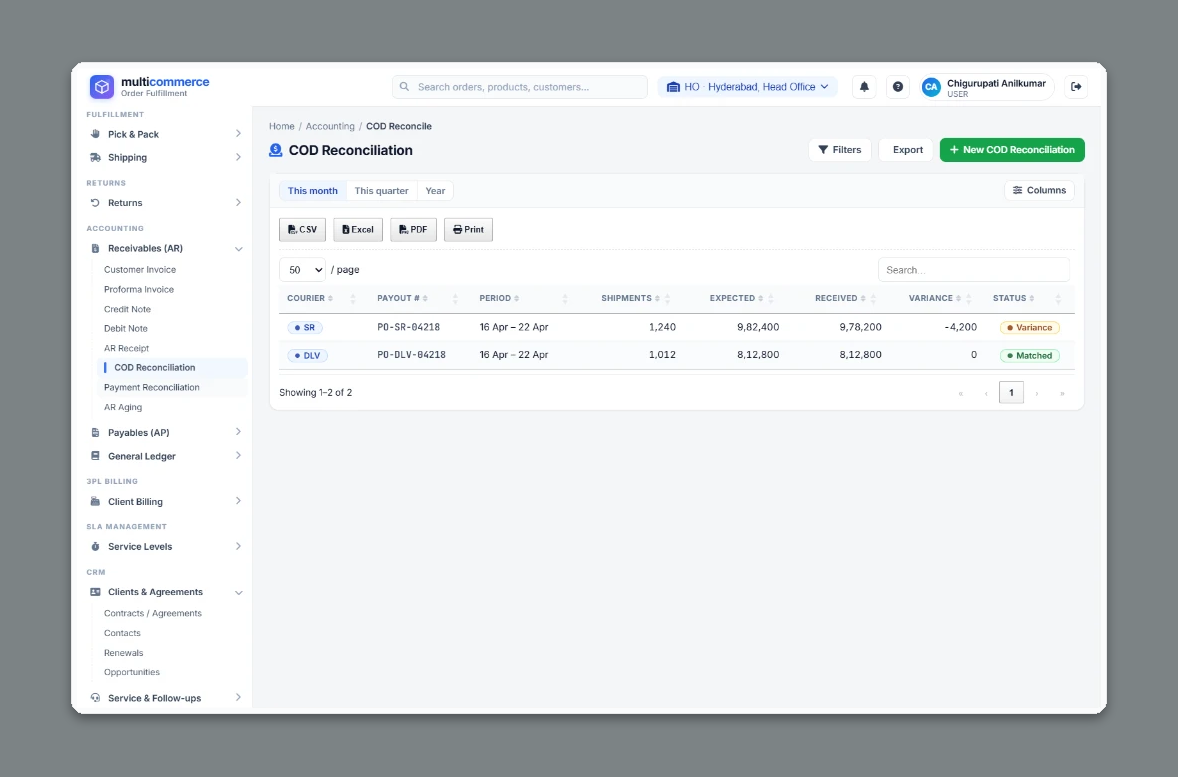This screenshot has width=1178, height=777.
Task: Sort by Period column
Action: (499, 298)
